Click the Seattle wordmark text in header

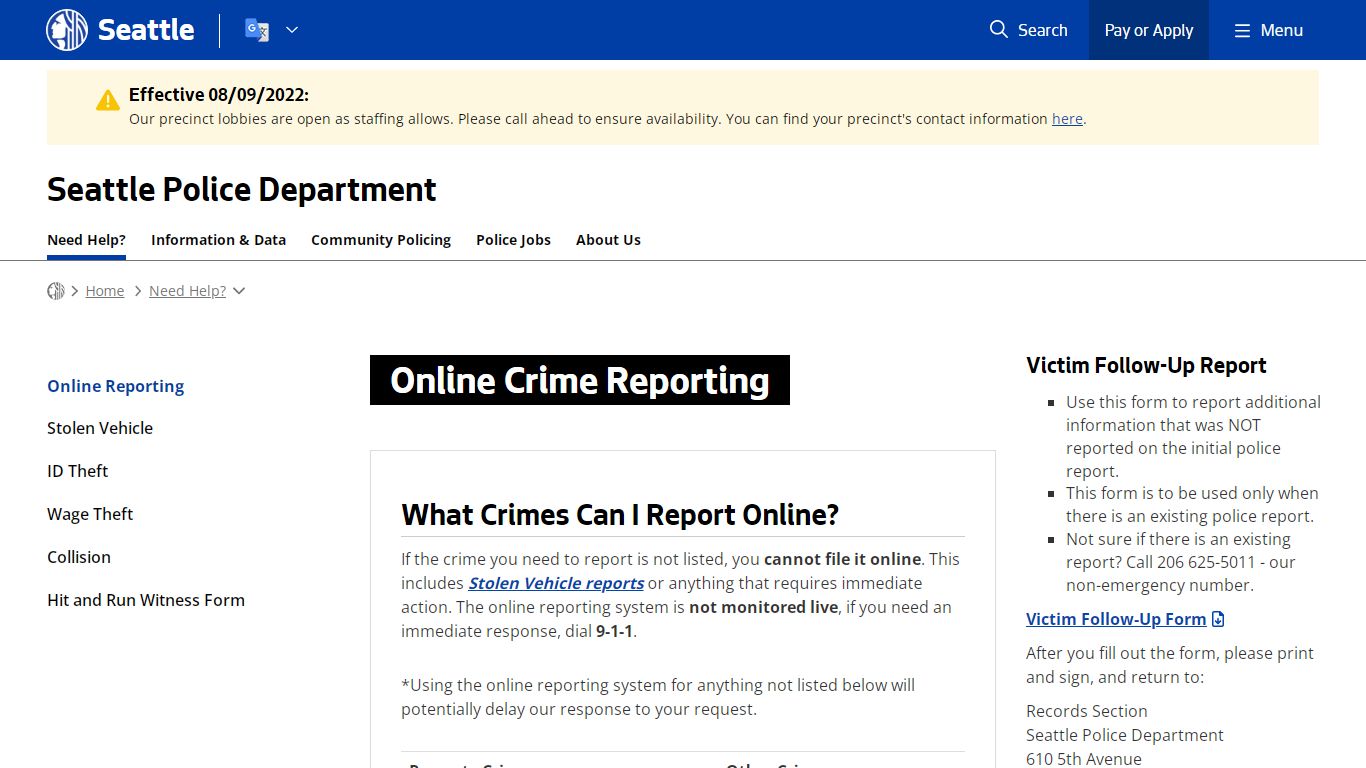pyautogui.click(x=146, y=30)
